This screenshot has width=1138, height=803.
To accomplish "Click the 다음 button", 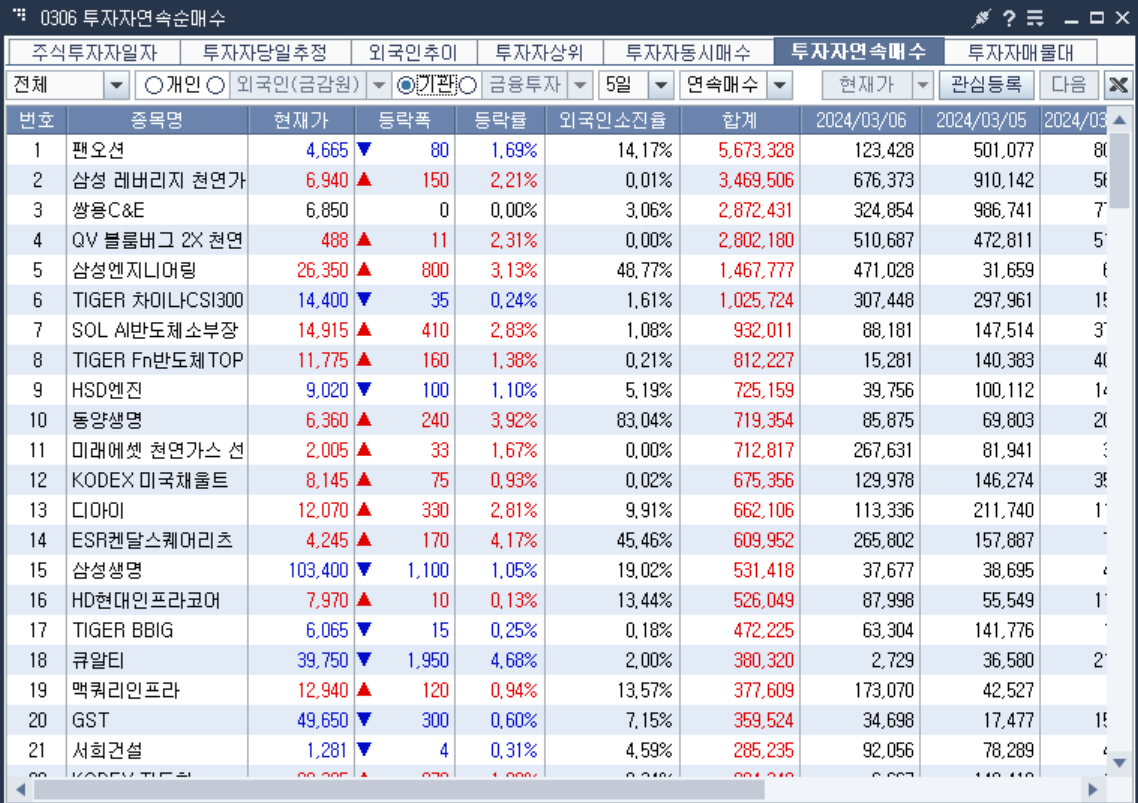I will tap(1068, 86).
